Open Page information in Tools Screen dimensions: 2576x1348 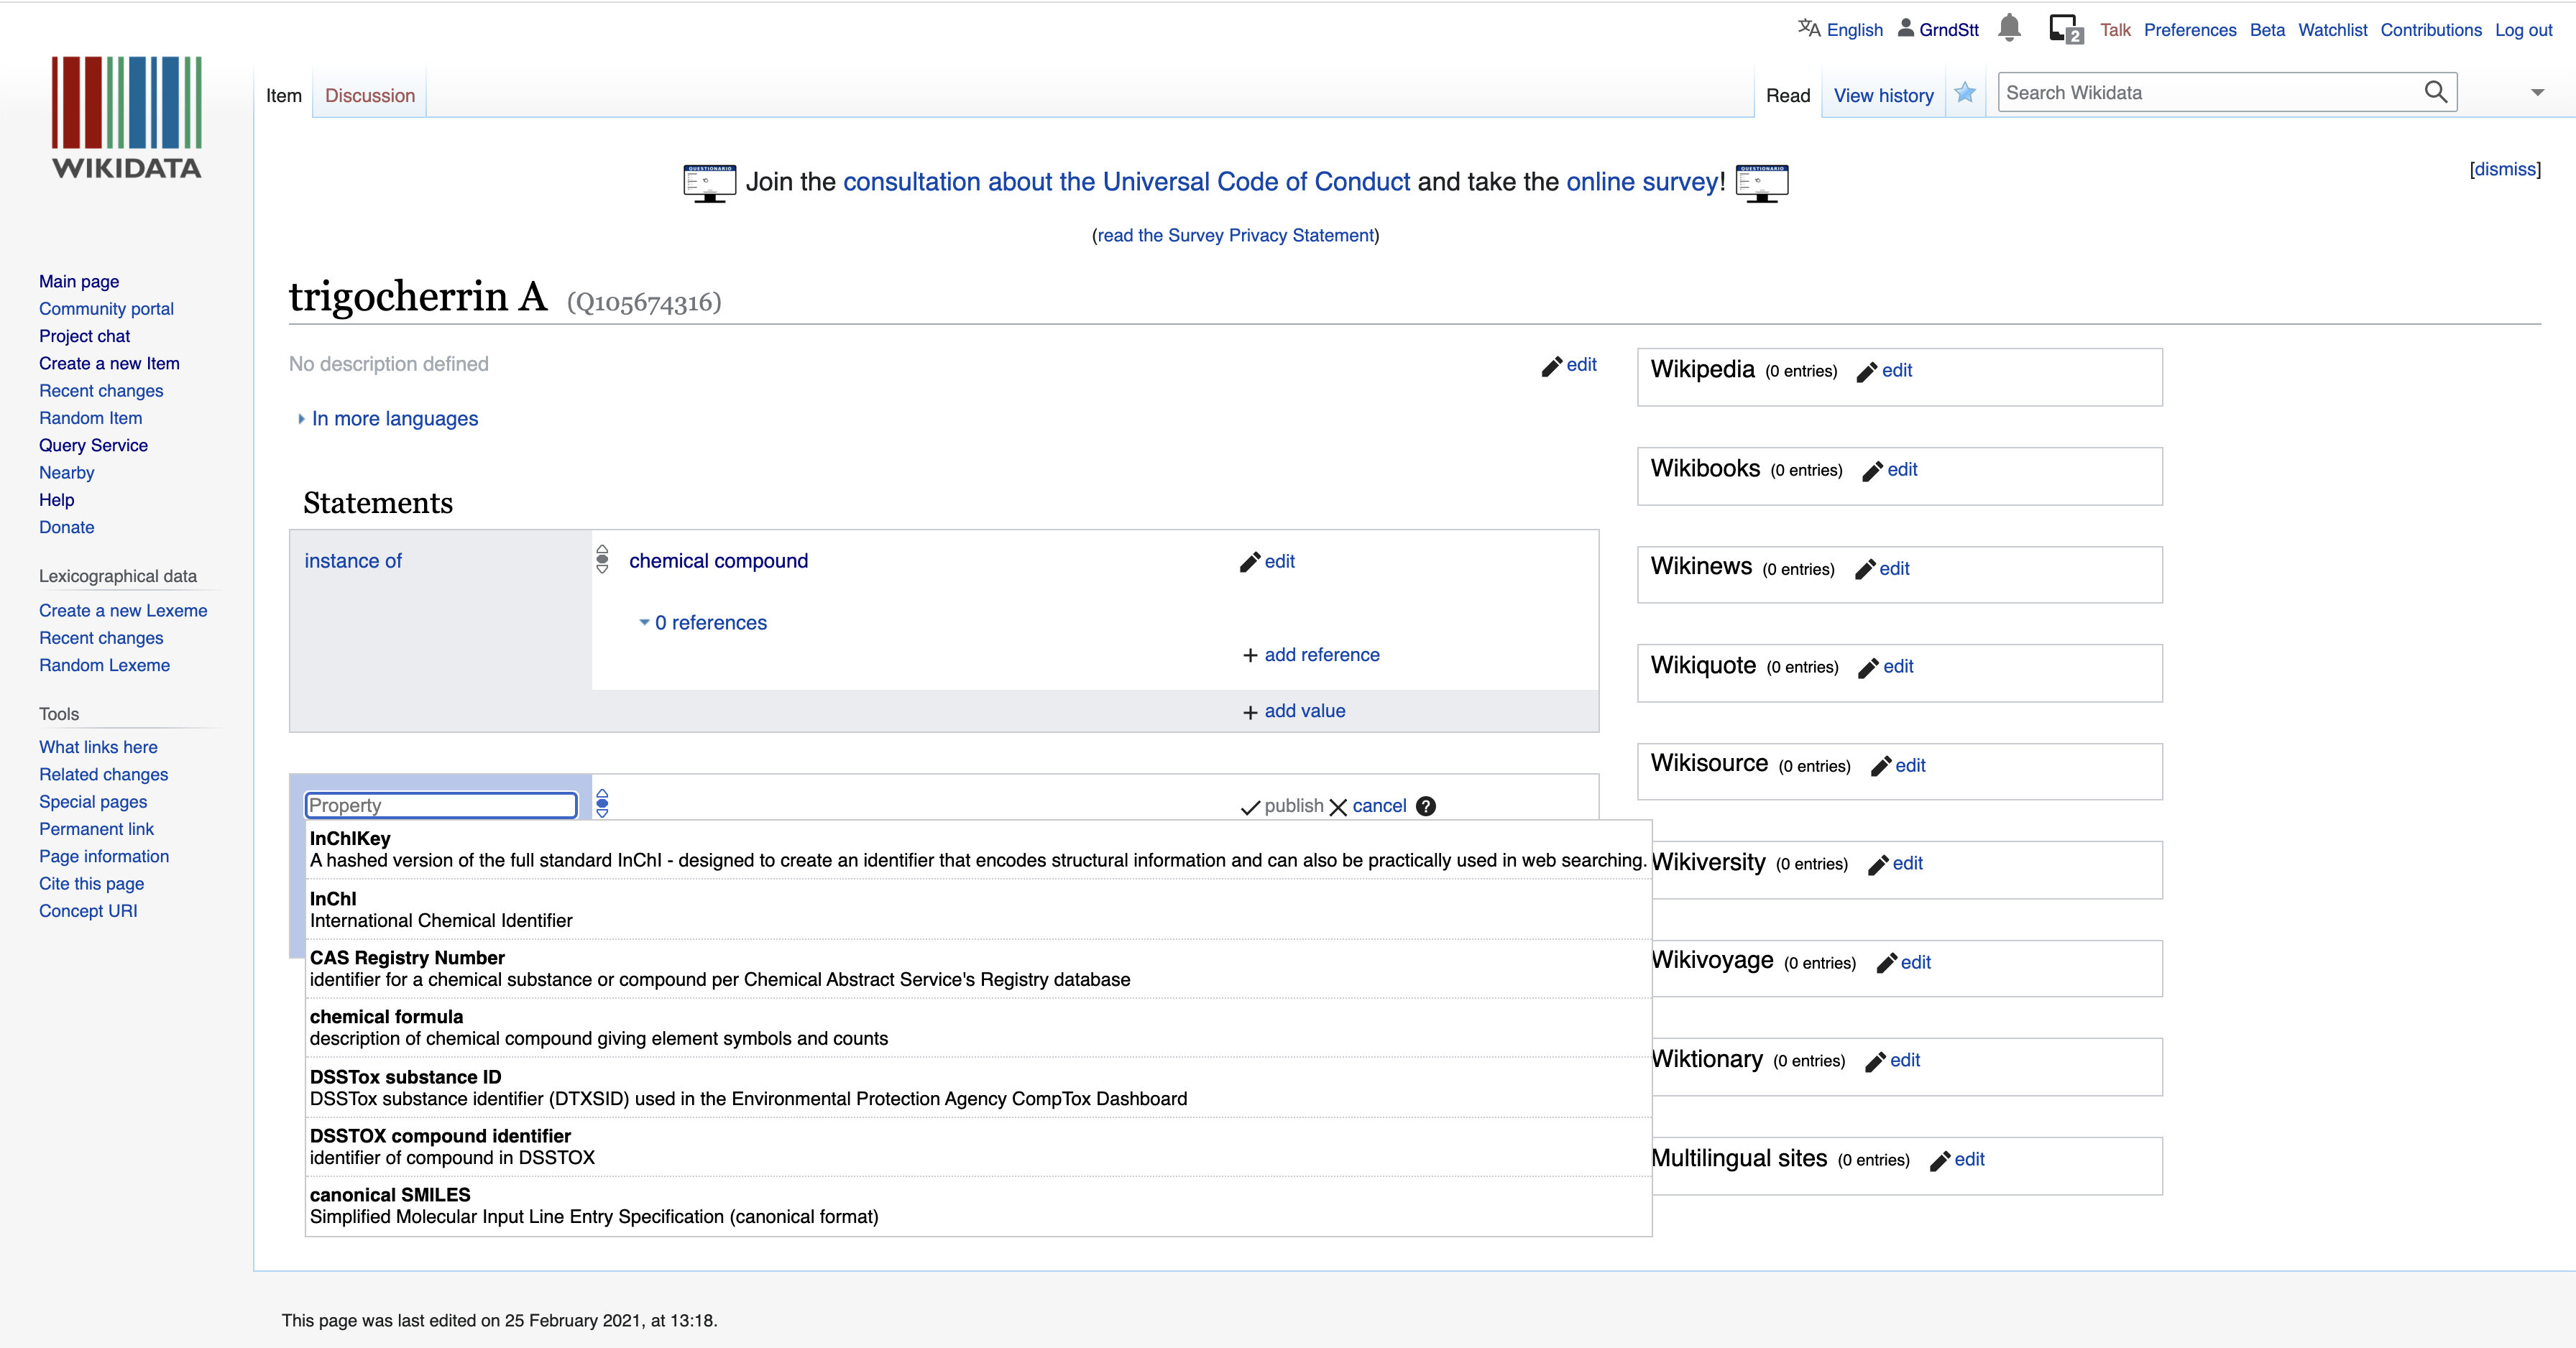[104, 857]
